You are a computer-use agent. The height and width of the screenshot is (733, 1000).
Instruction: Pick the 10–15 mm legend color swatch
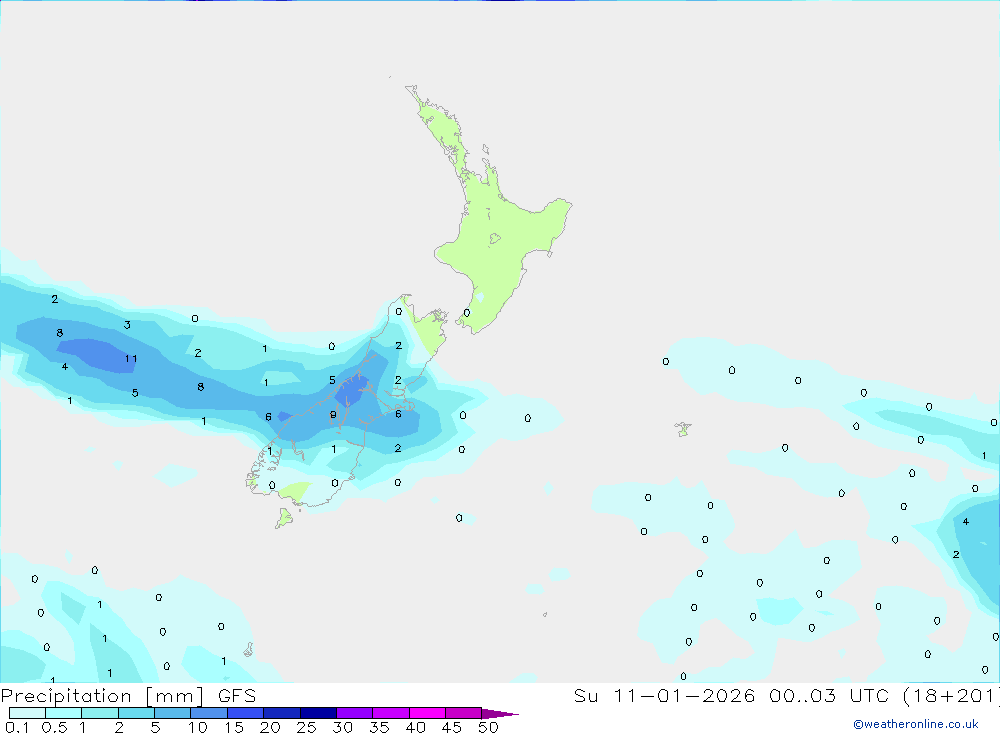[x=209, y=713]
